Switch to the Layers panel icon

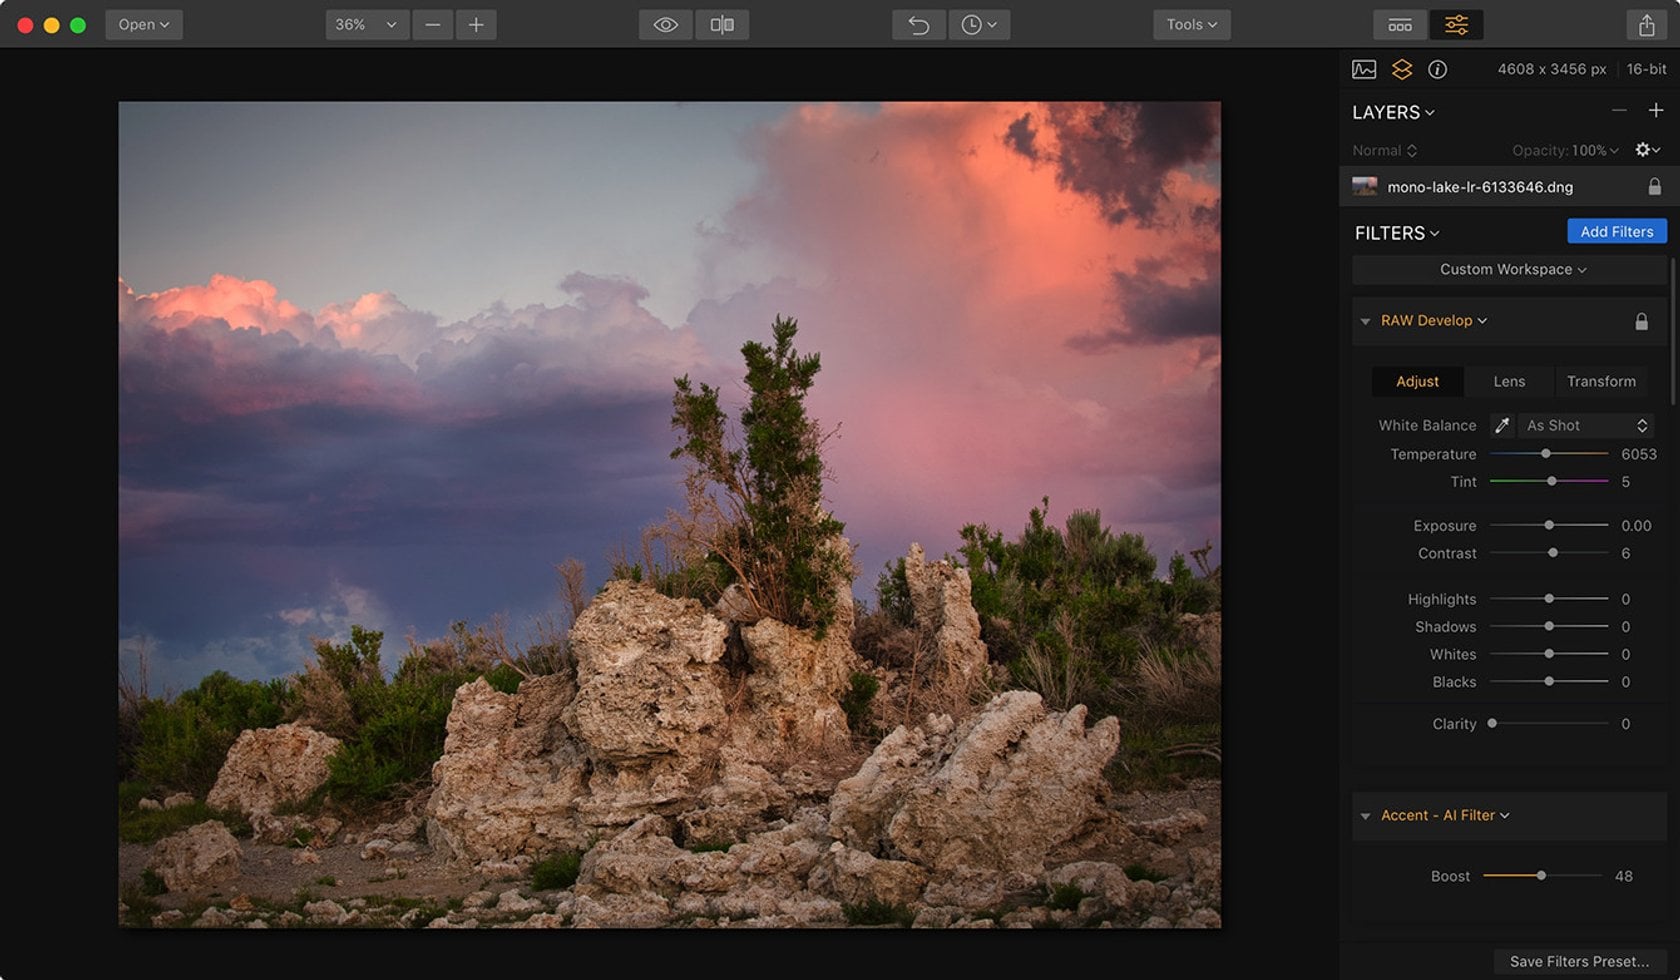[x=1401, y=69]
